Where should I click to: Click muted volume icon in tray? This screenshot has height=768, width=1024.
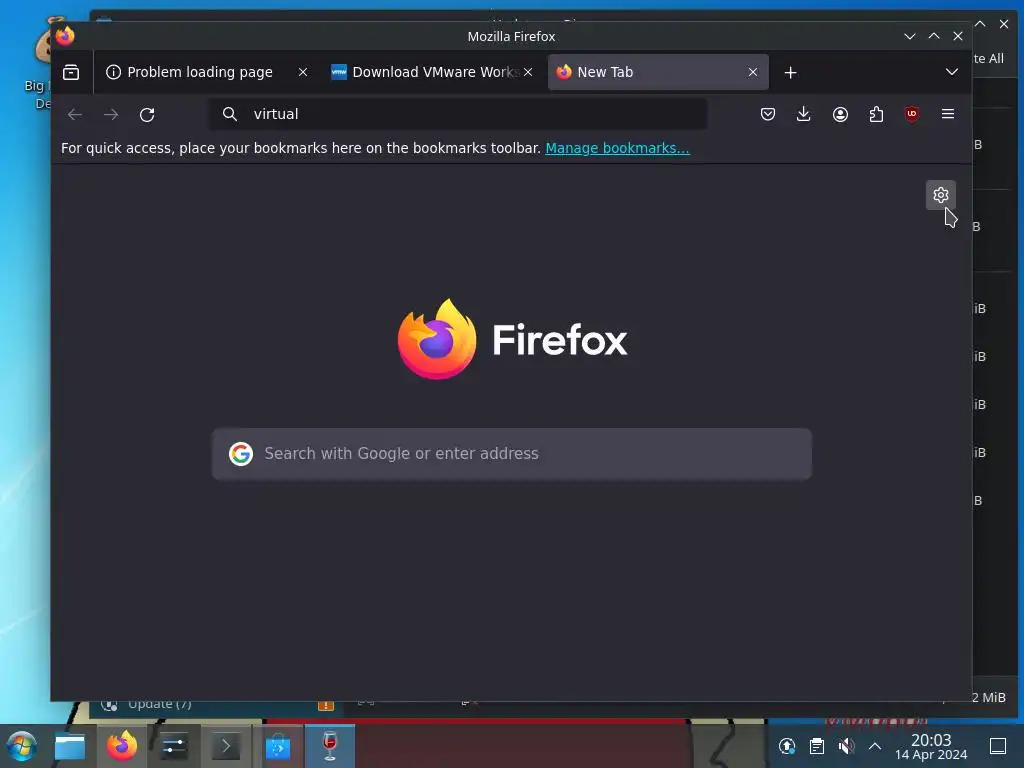click(846, 746)
